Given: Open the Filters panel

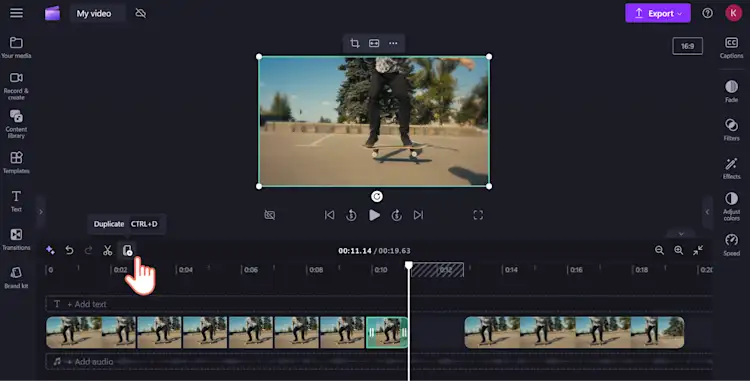Looking at the screenshot, I should (x=731, y=129).
